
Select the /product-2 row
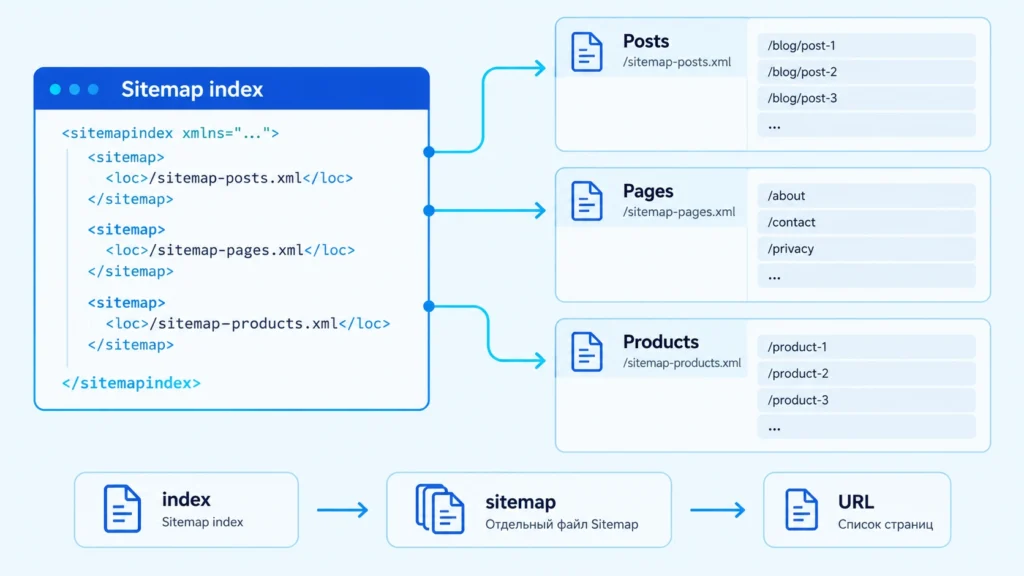pos(866,374)
